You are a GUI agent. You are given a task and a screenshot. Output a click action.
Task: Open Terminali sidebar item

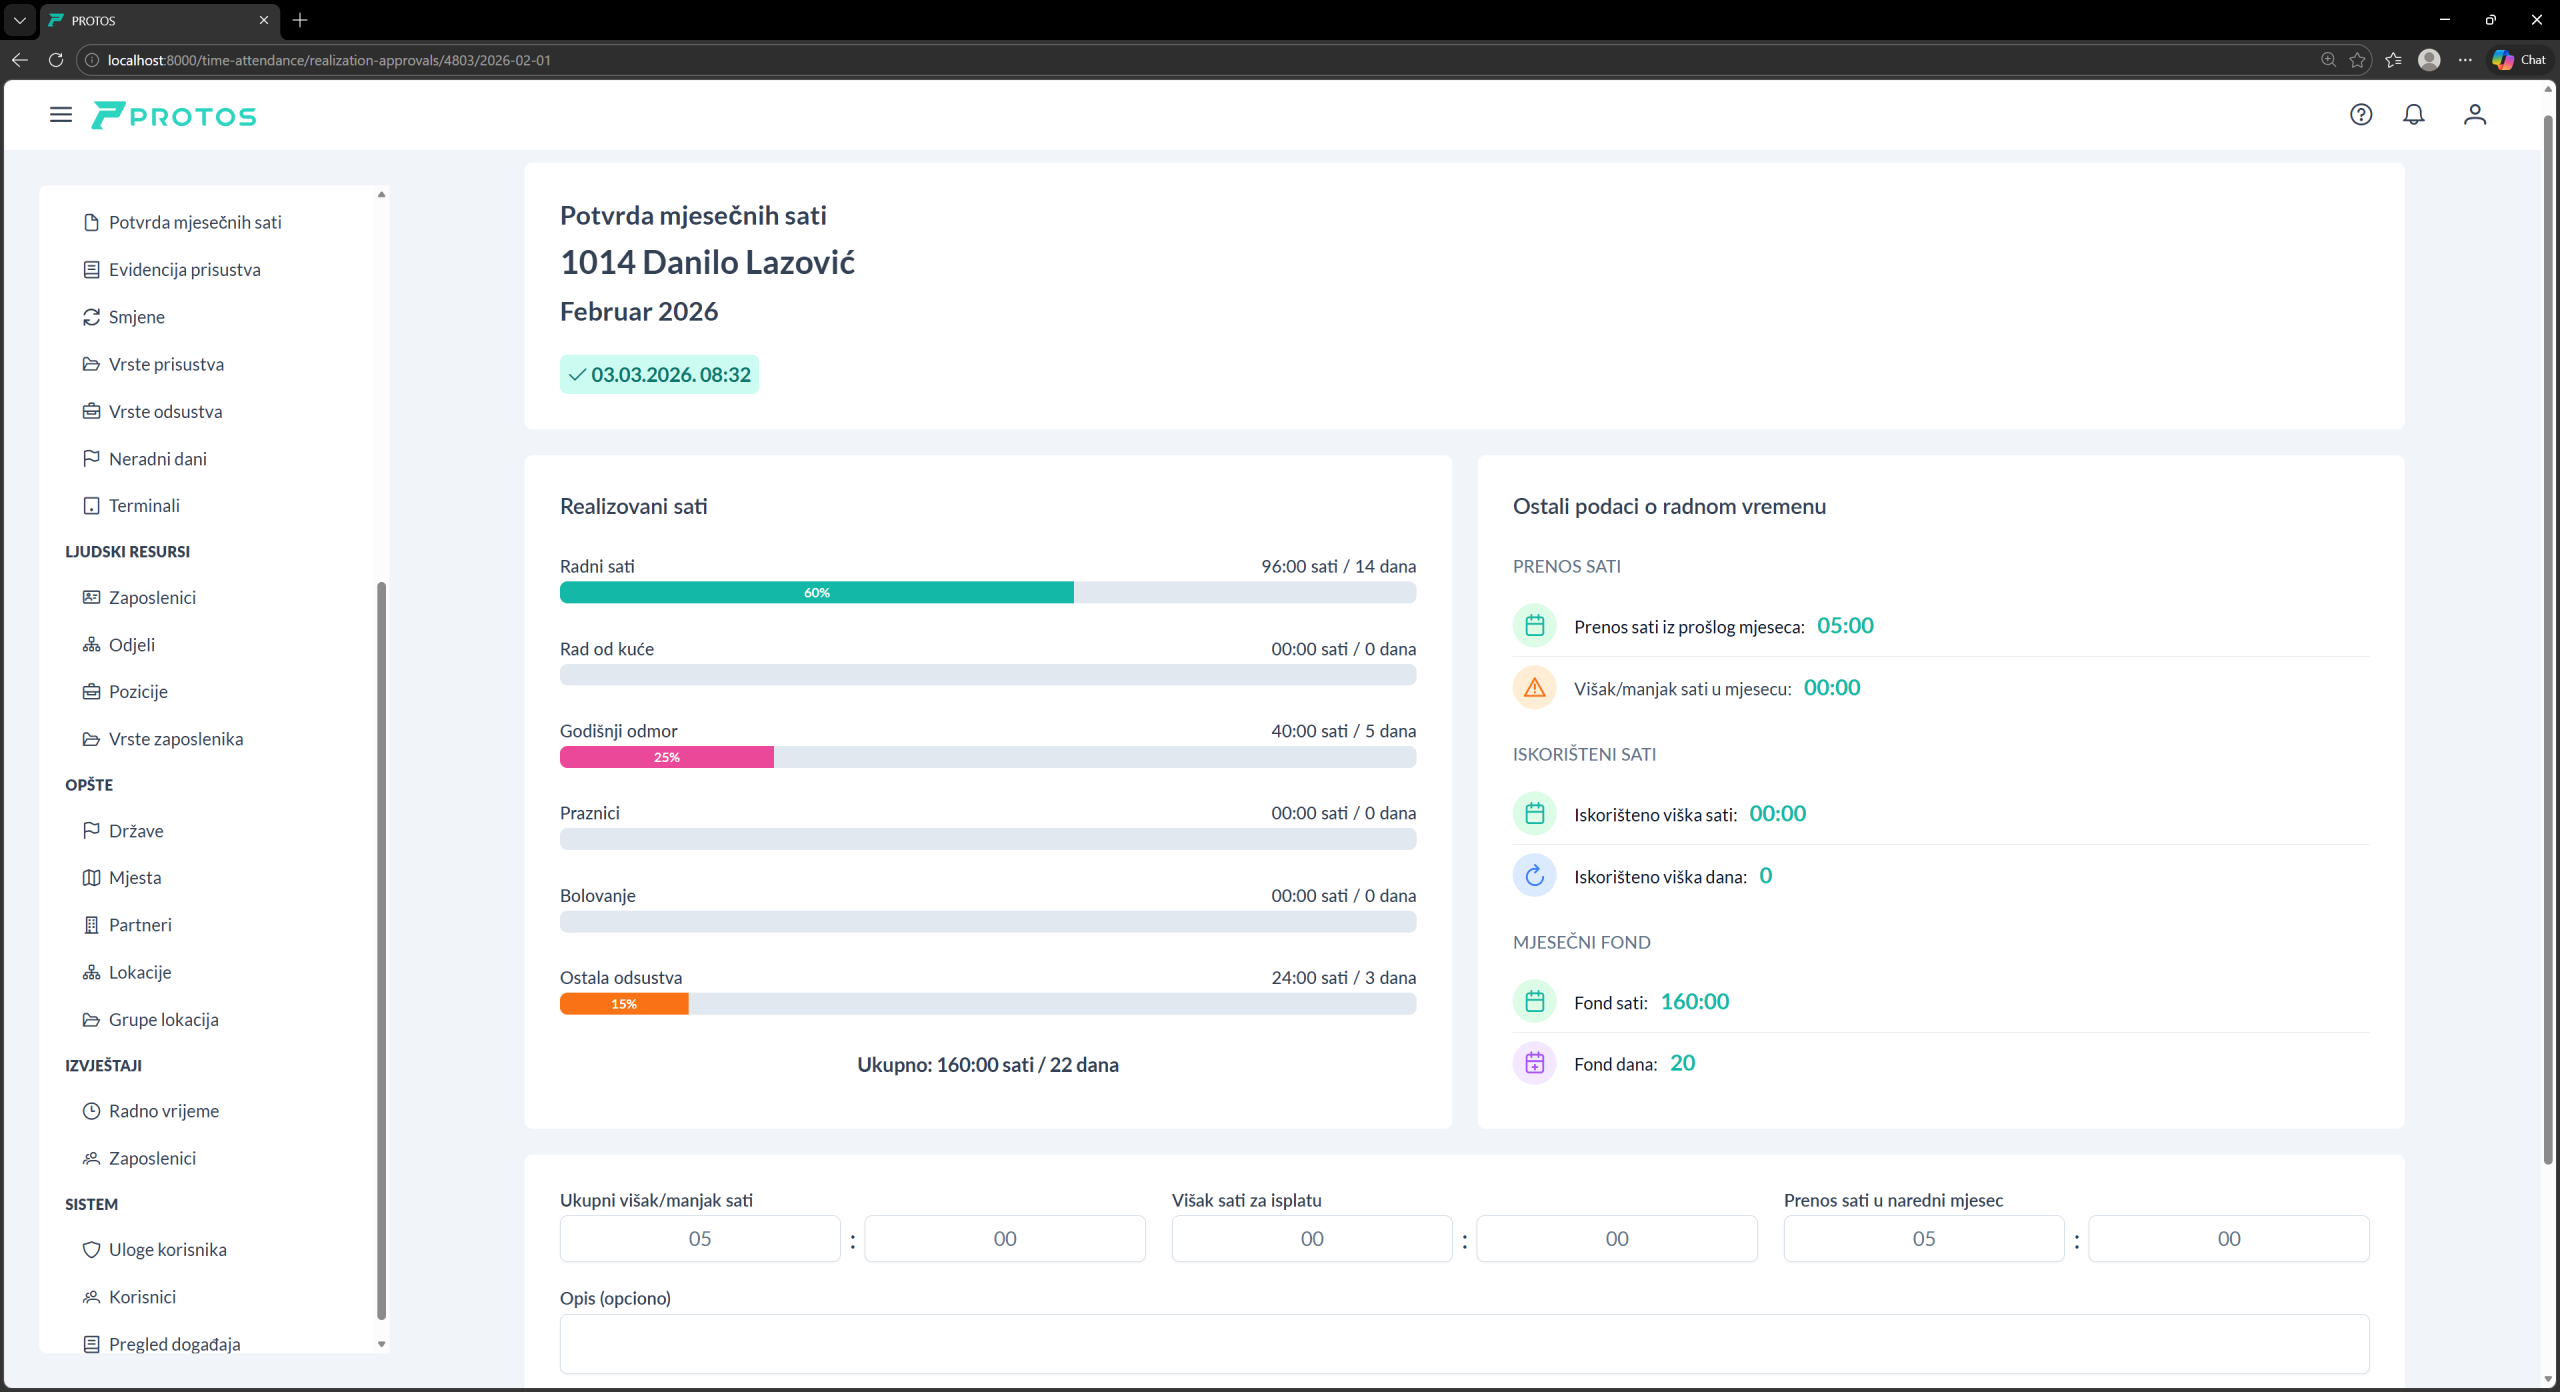click(144, 506)
